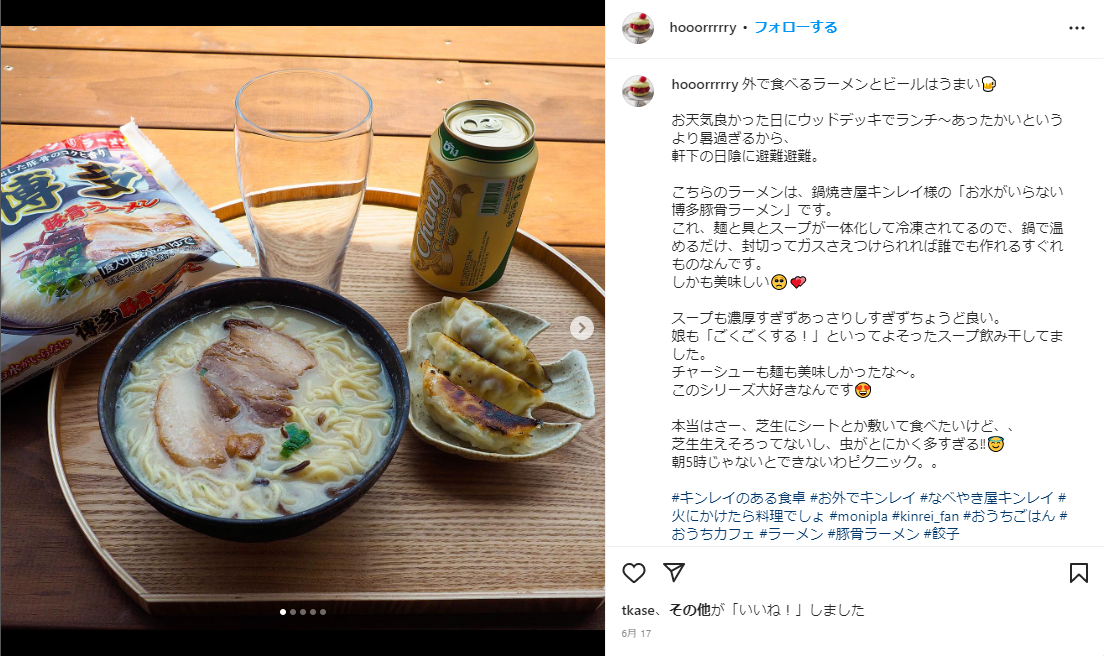Screen dimensions: 1104x656
Task: Jump to the second carousel dot indicator
Action: coord(293,612)
